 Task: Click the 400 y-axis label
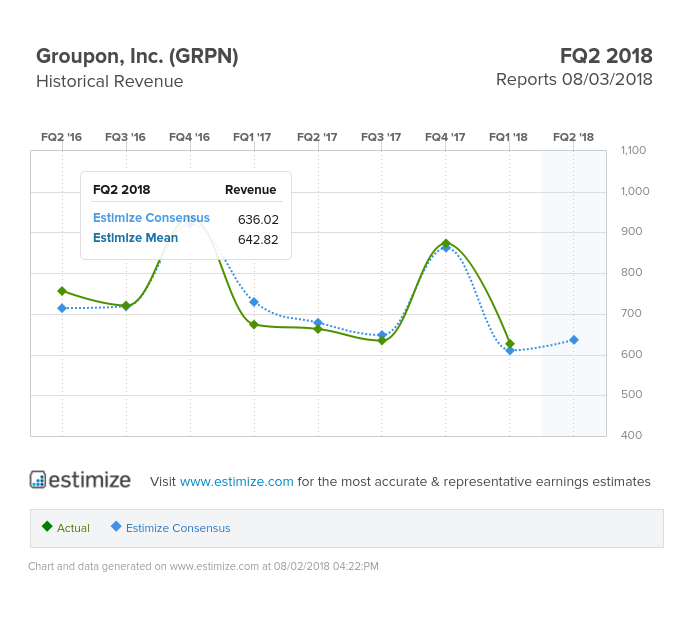pyautogui.click(x=631, y=435)
